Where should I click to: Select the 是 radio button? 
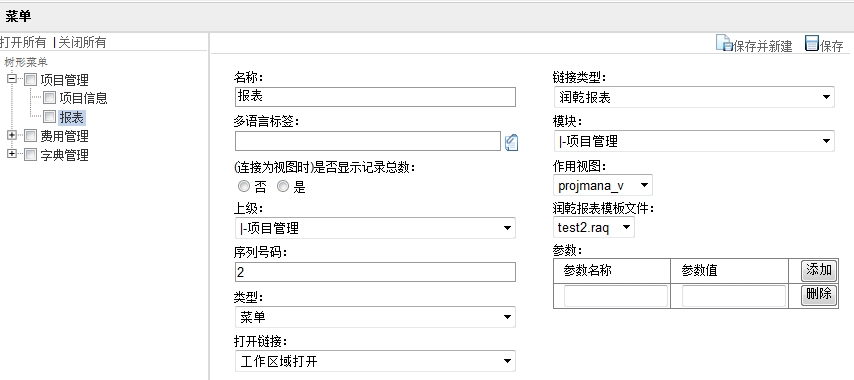(283, 187)
